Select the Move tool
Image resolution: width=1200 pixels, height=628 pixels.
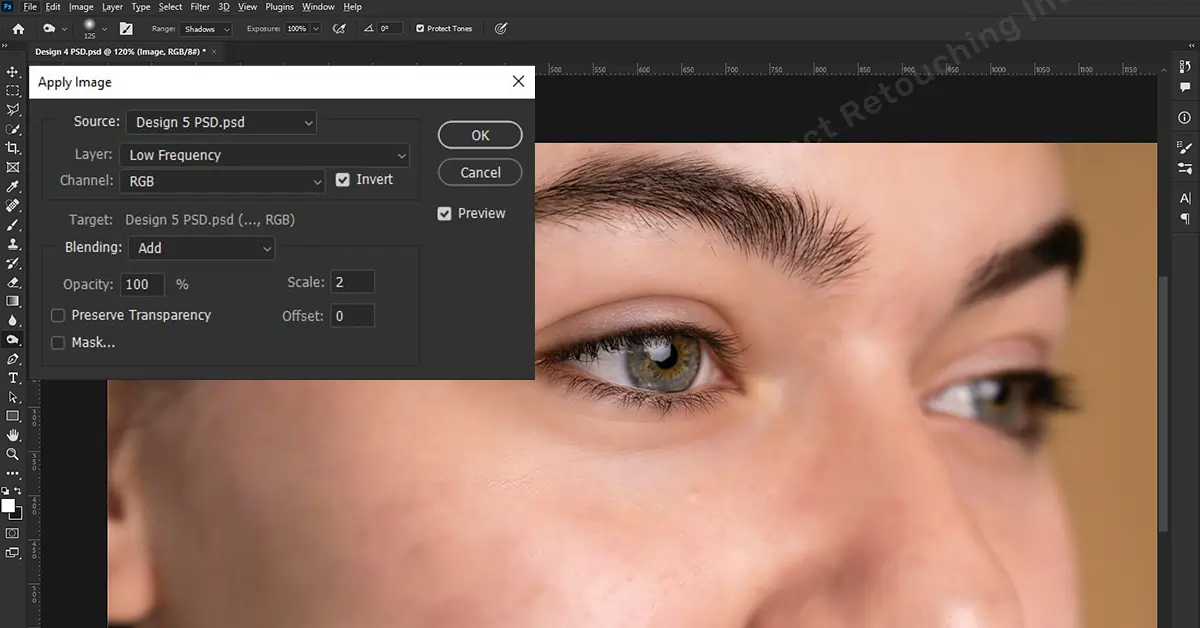point(13,72)
